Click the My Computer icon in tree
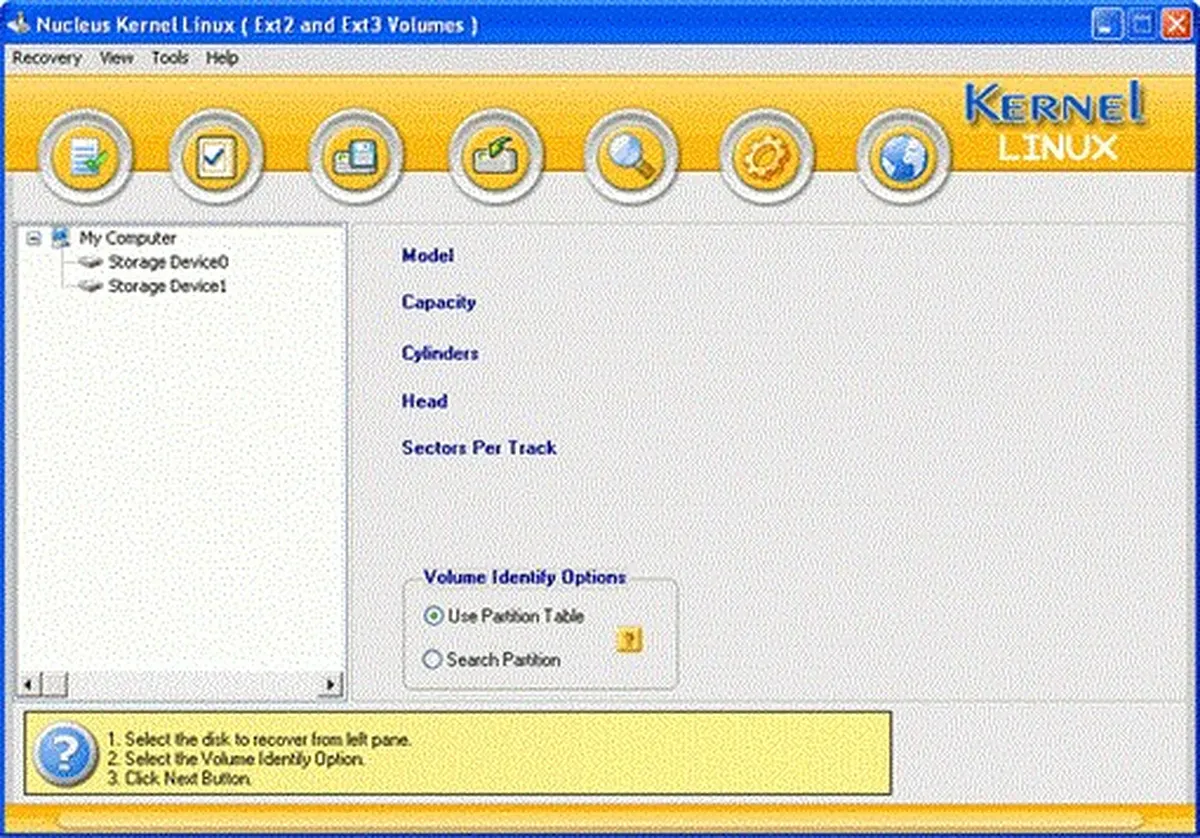This screenshot has height=838, width=1200. pyautogui.click(x=61, y=238)
